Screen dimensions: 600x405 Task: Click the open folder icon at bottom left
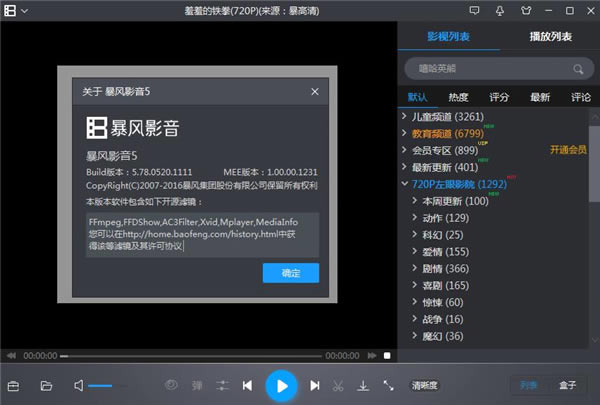pyautogui.click(x=46, y=385)
